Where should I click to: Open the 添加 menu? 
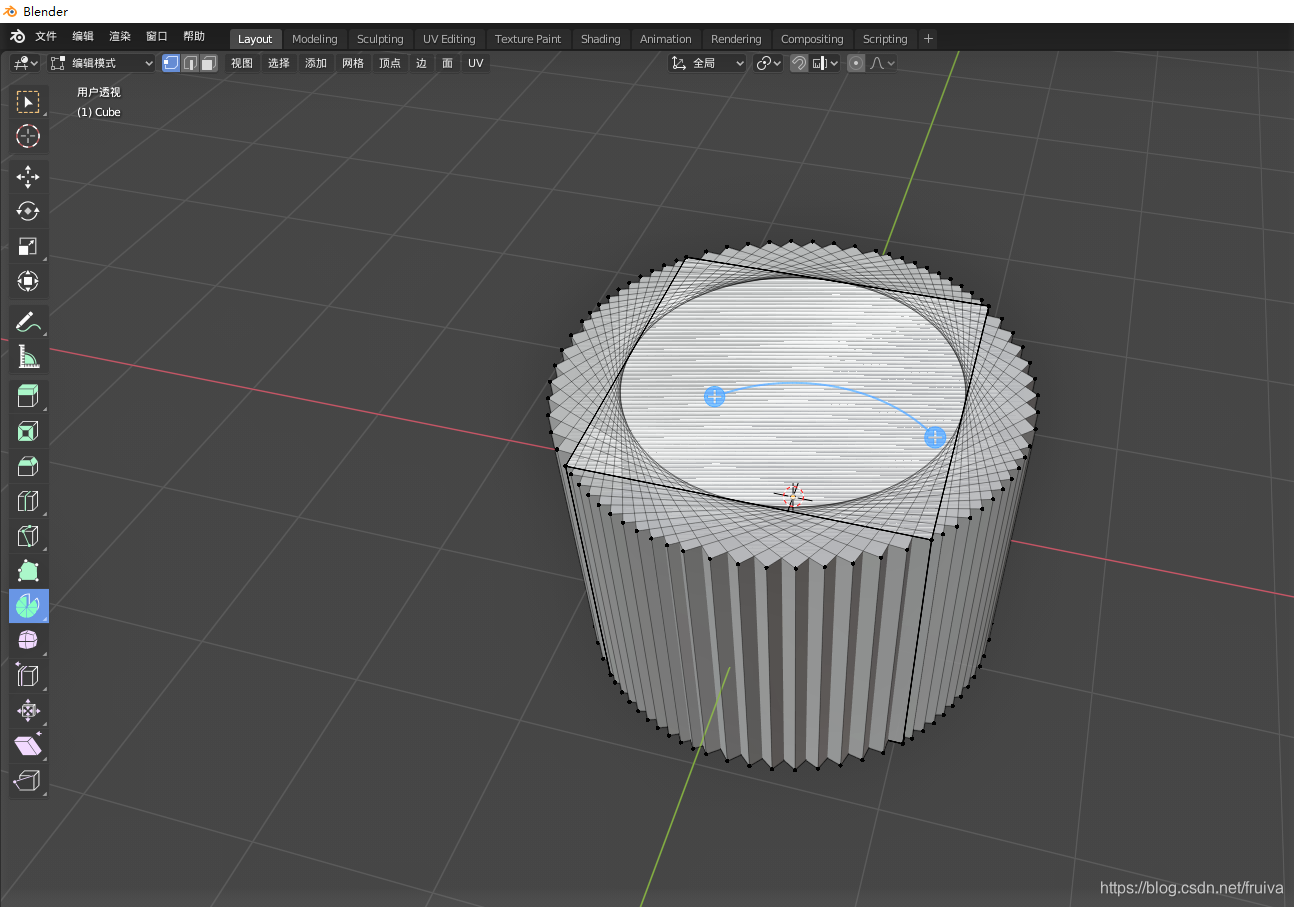(x=316, y=63)
